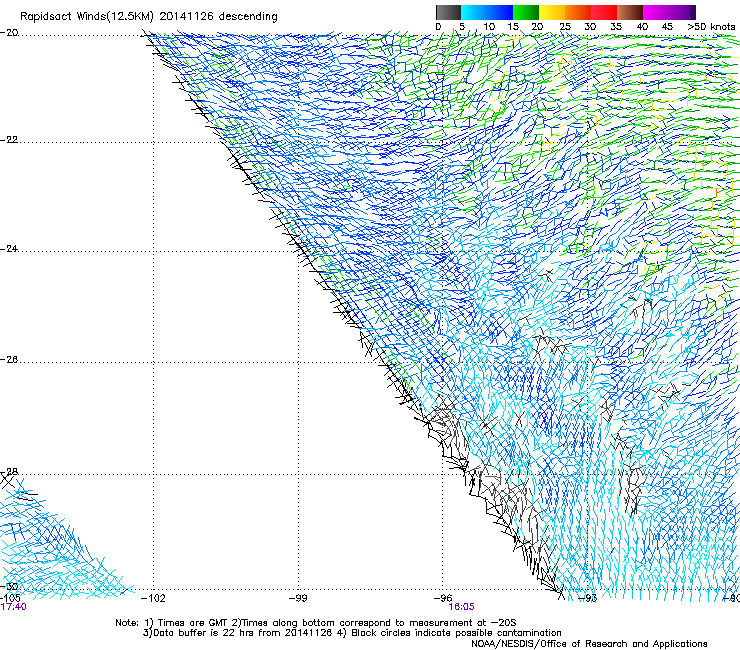Click the '>50 knots' legend label
Screen dimensions: 740x650
[711, 27]
